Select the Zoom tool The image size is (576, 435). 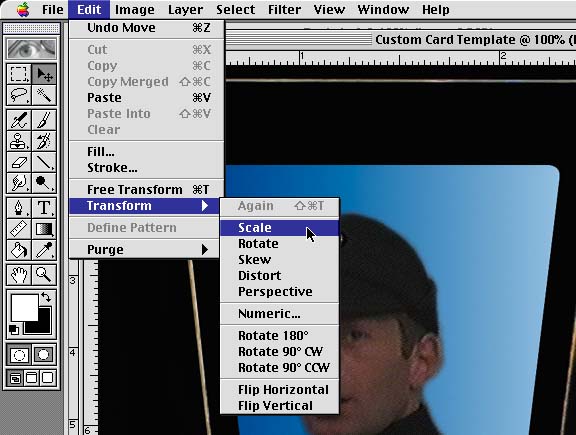(x=44, y=275)
